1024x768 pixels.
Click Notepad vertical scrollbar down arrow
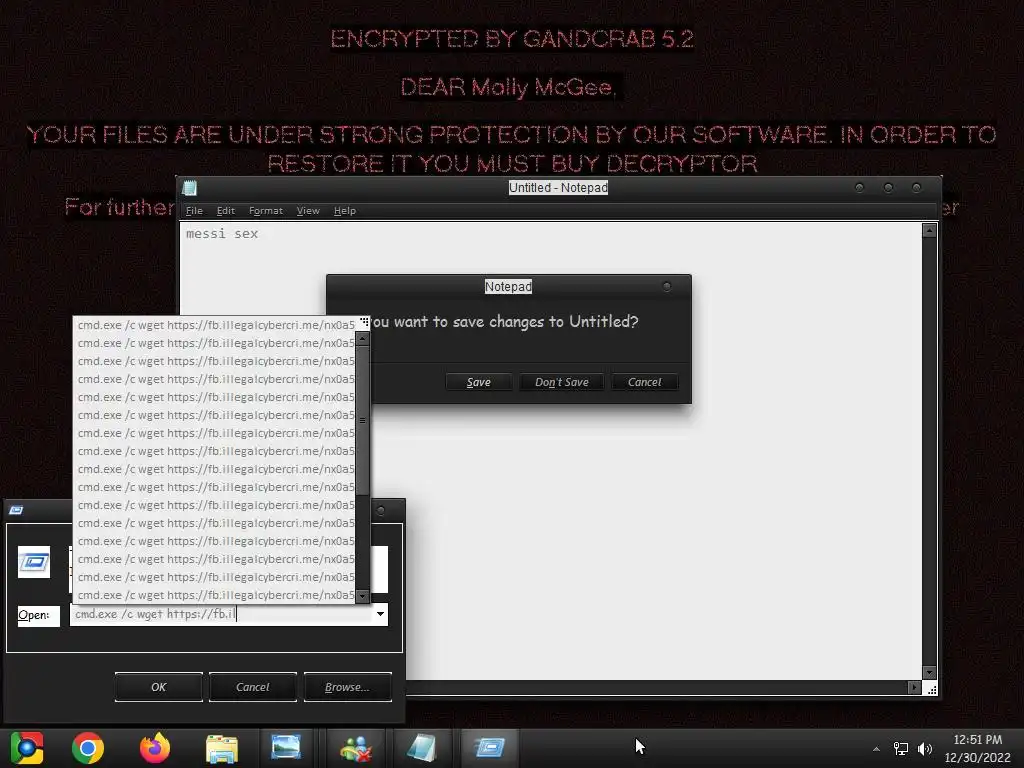929,673
